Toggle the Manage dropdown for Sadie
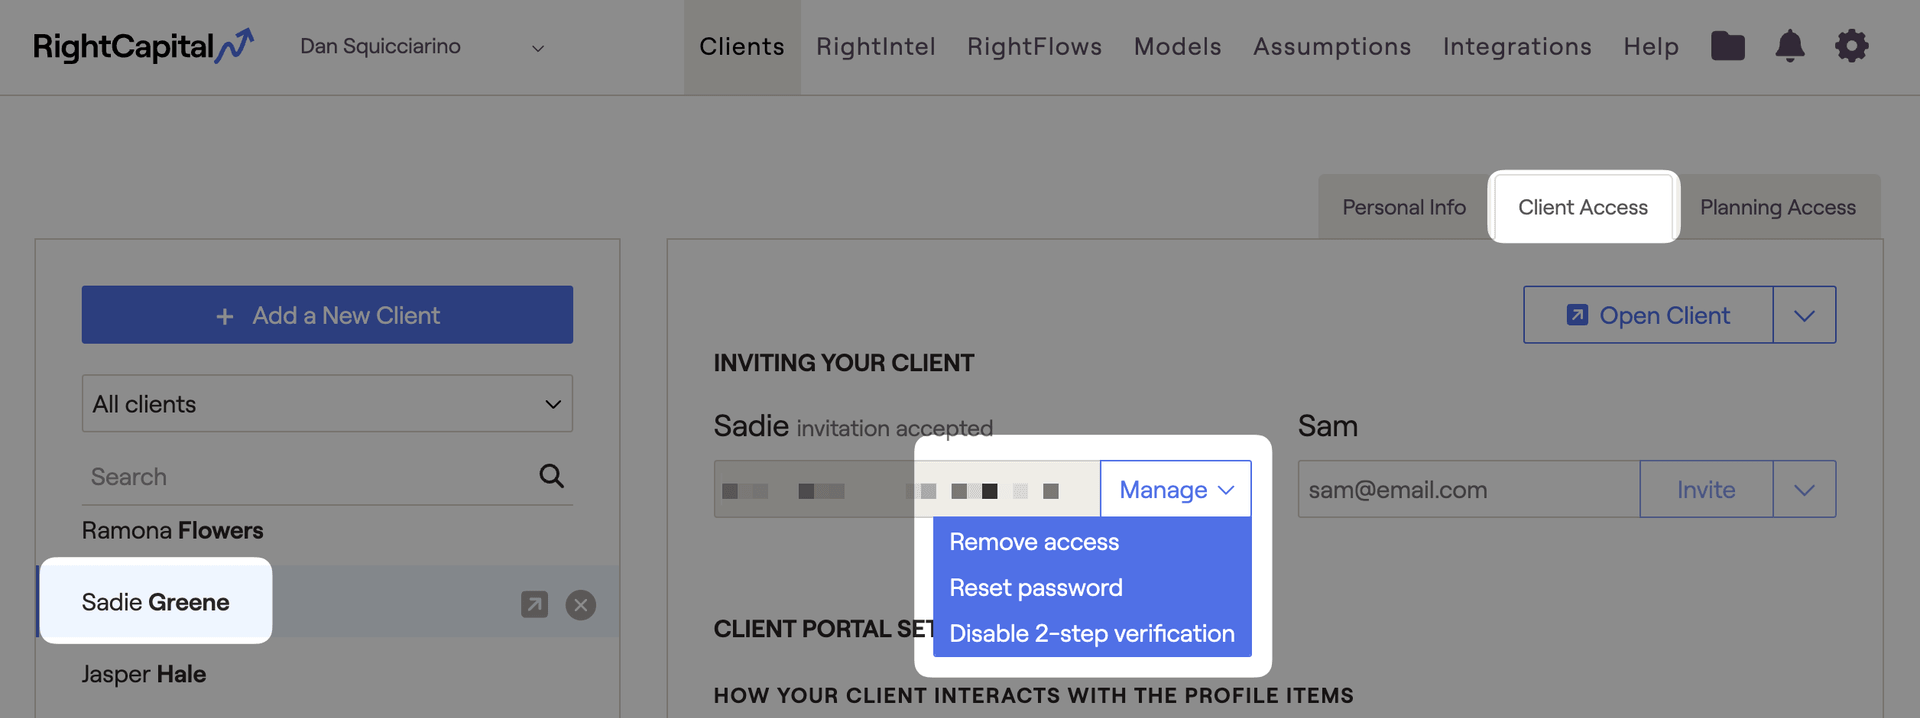This screenshot has height=718, width=1920. click(x=1176, y=490)
